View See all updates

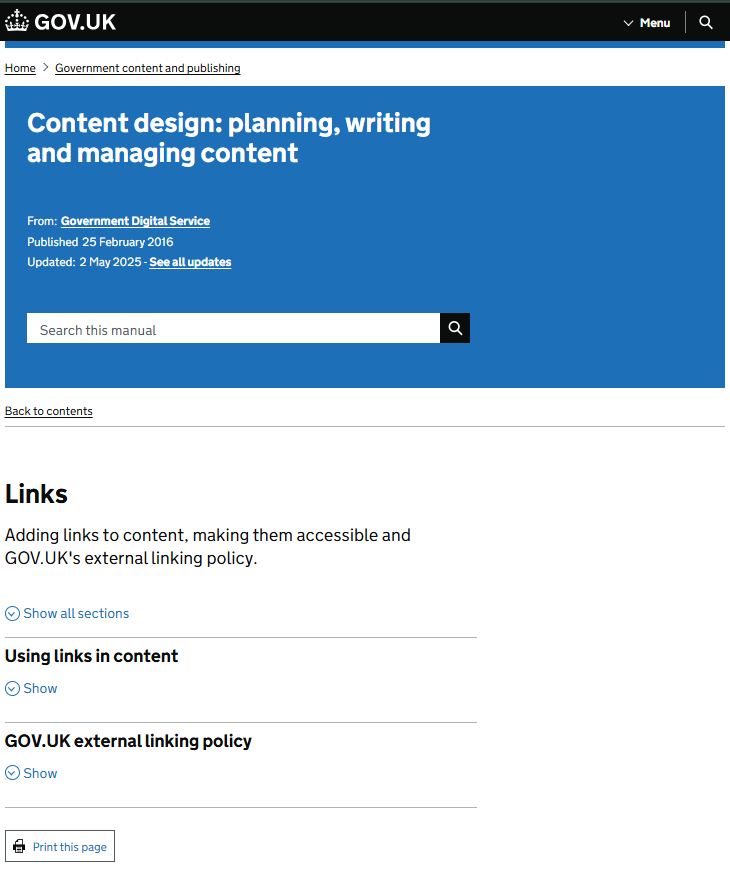(190, 262)
